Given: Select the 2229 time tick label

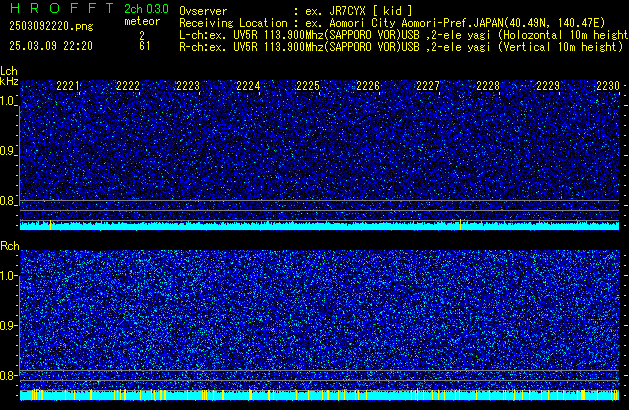Looking at the screenshot, I should click(x=548, y=86).
